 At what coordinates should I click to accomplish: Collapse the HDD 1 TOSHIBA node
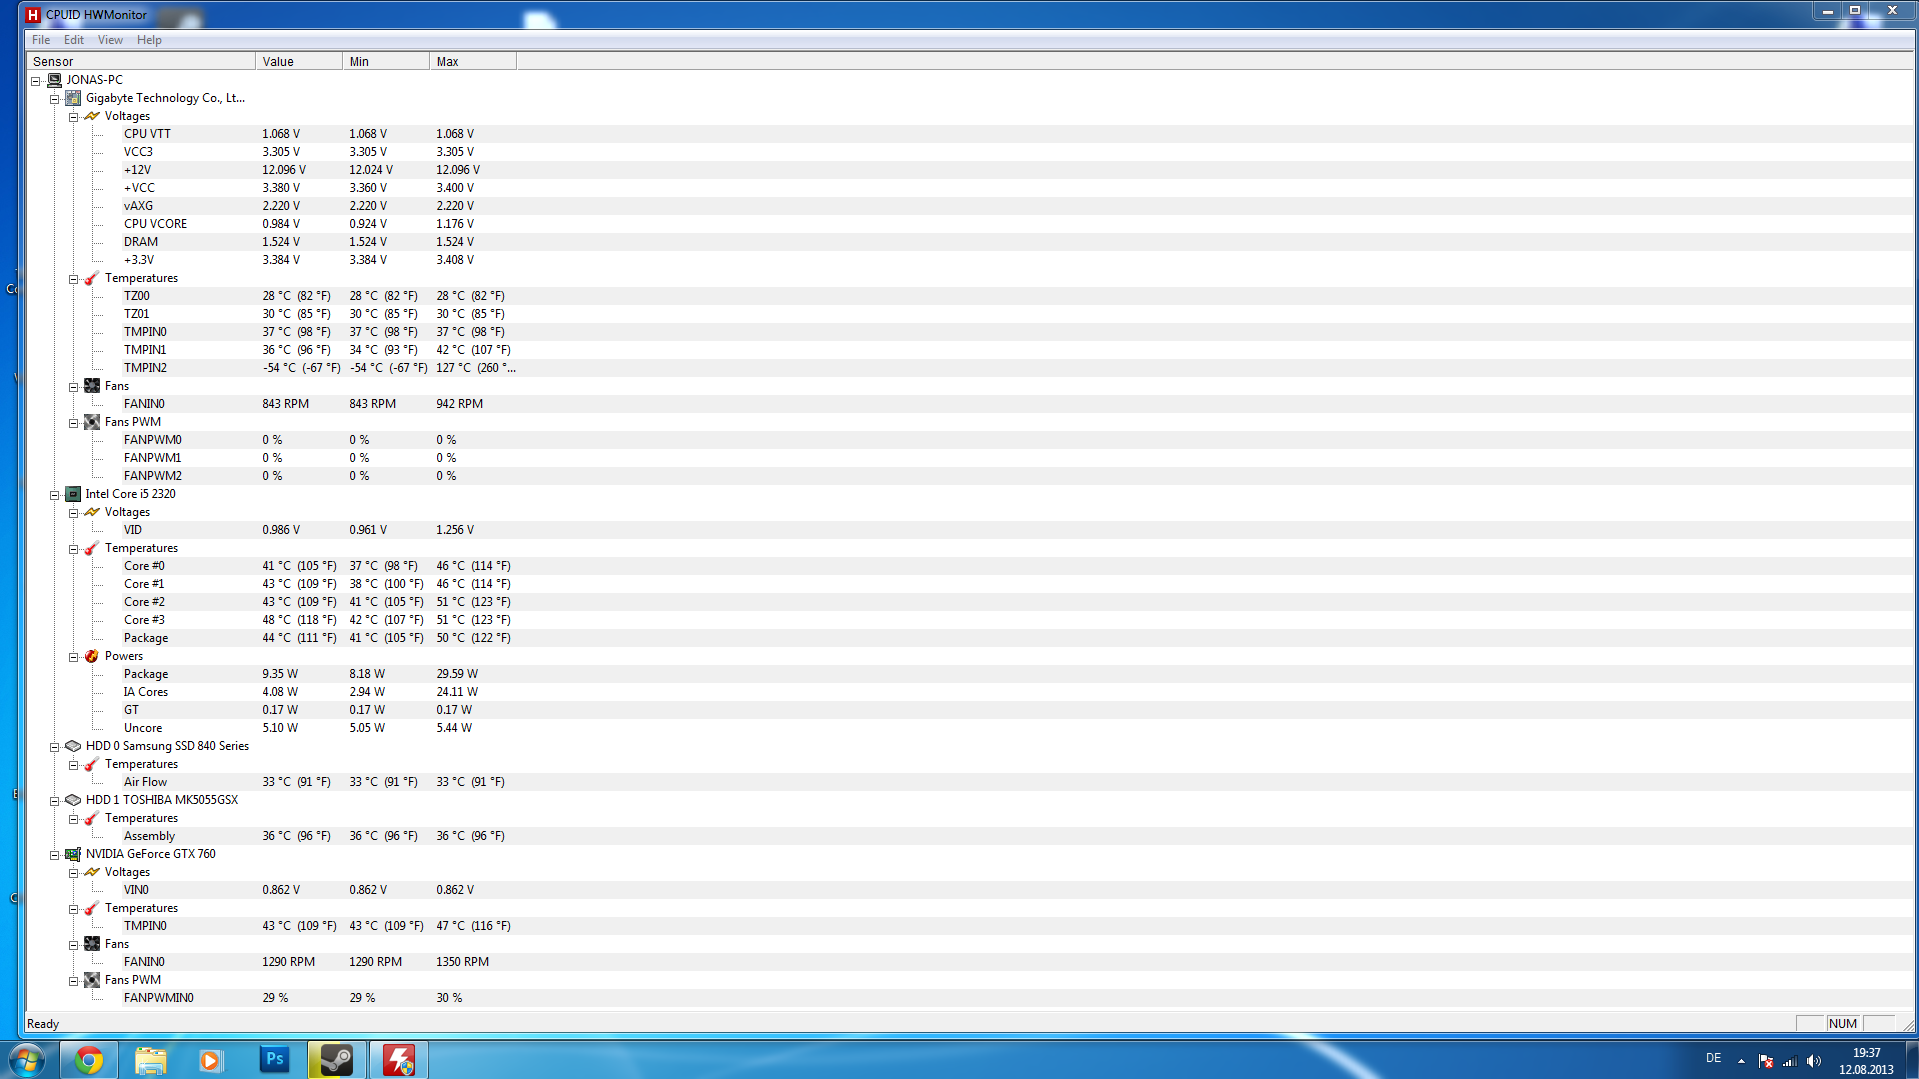click(x=55, y=801)
